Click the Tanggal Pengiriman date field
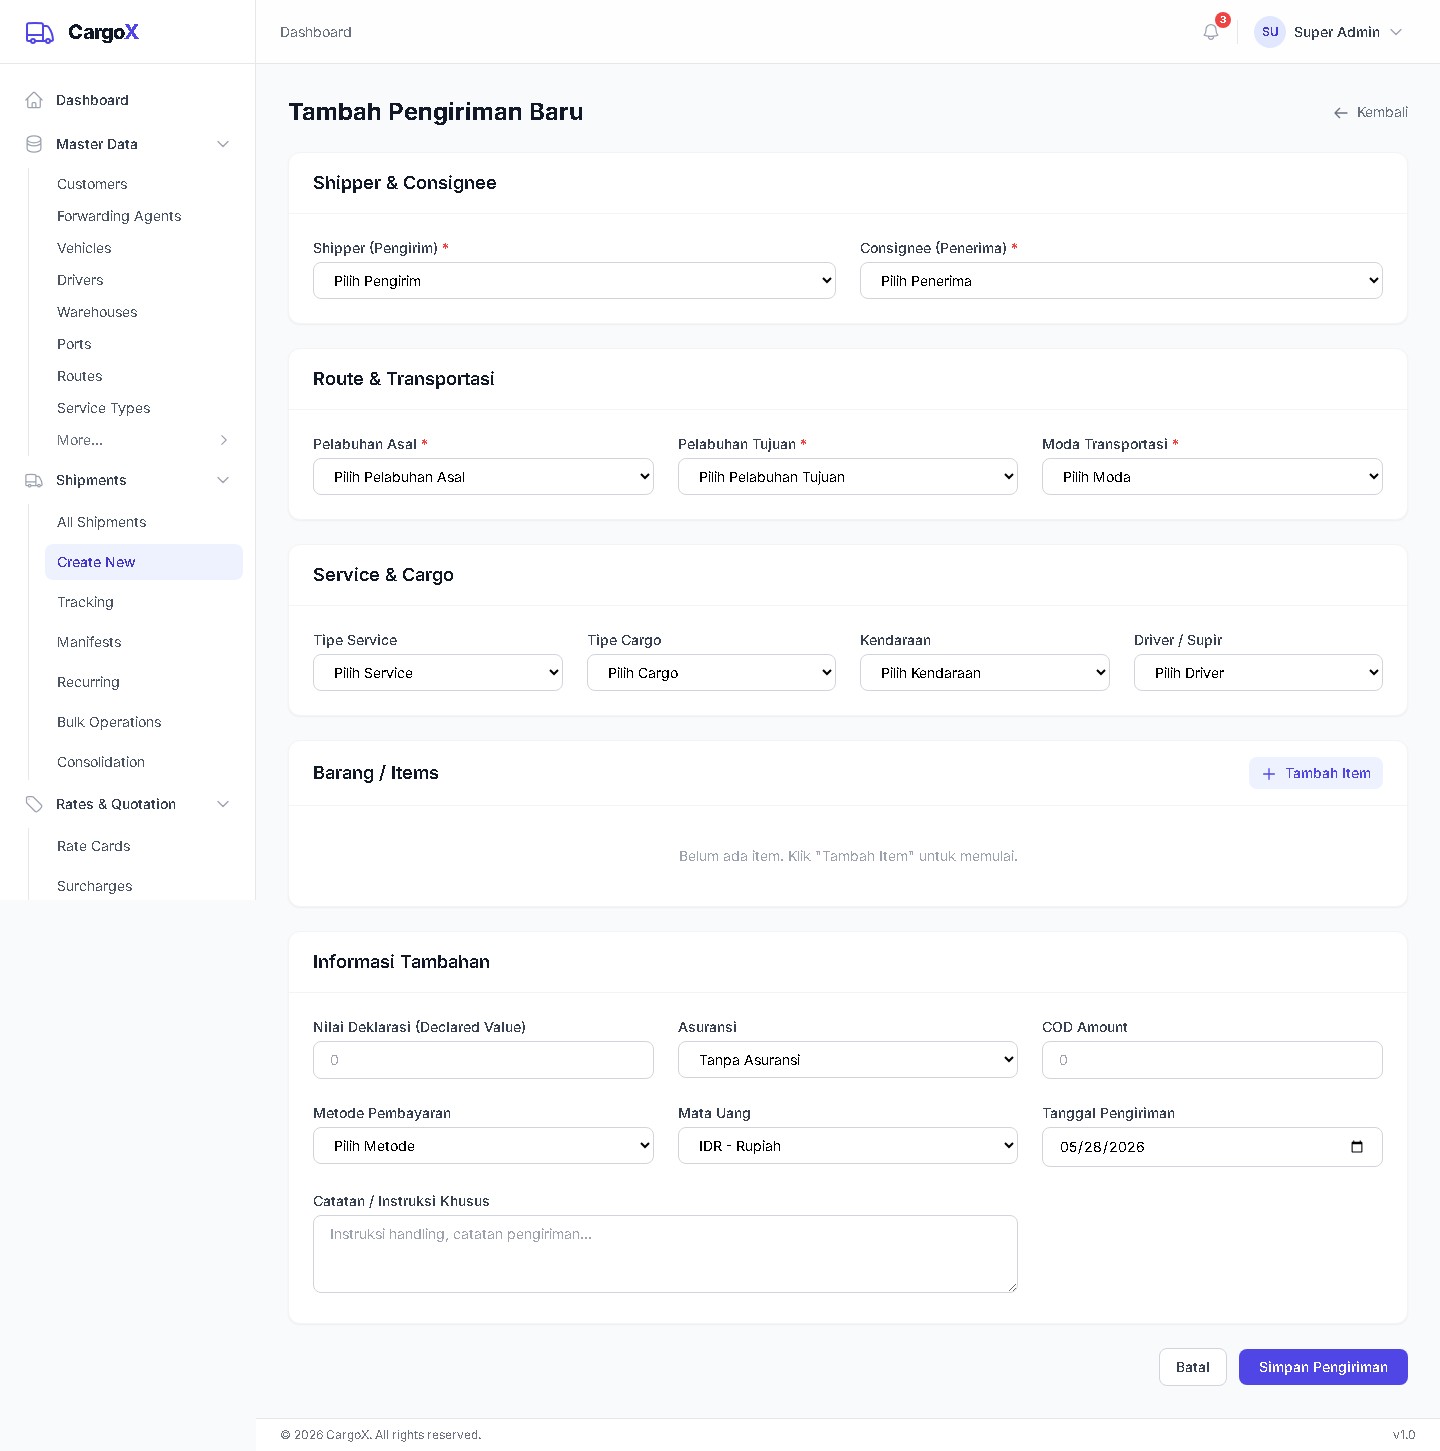The height and width of the screenshot is (1451, 1440). (x=1212, y=1147)
